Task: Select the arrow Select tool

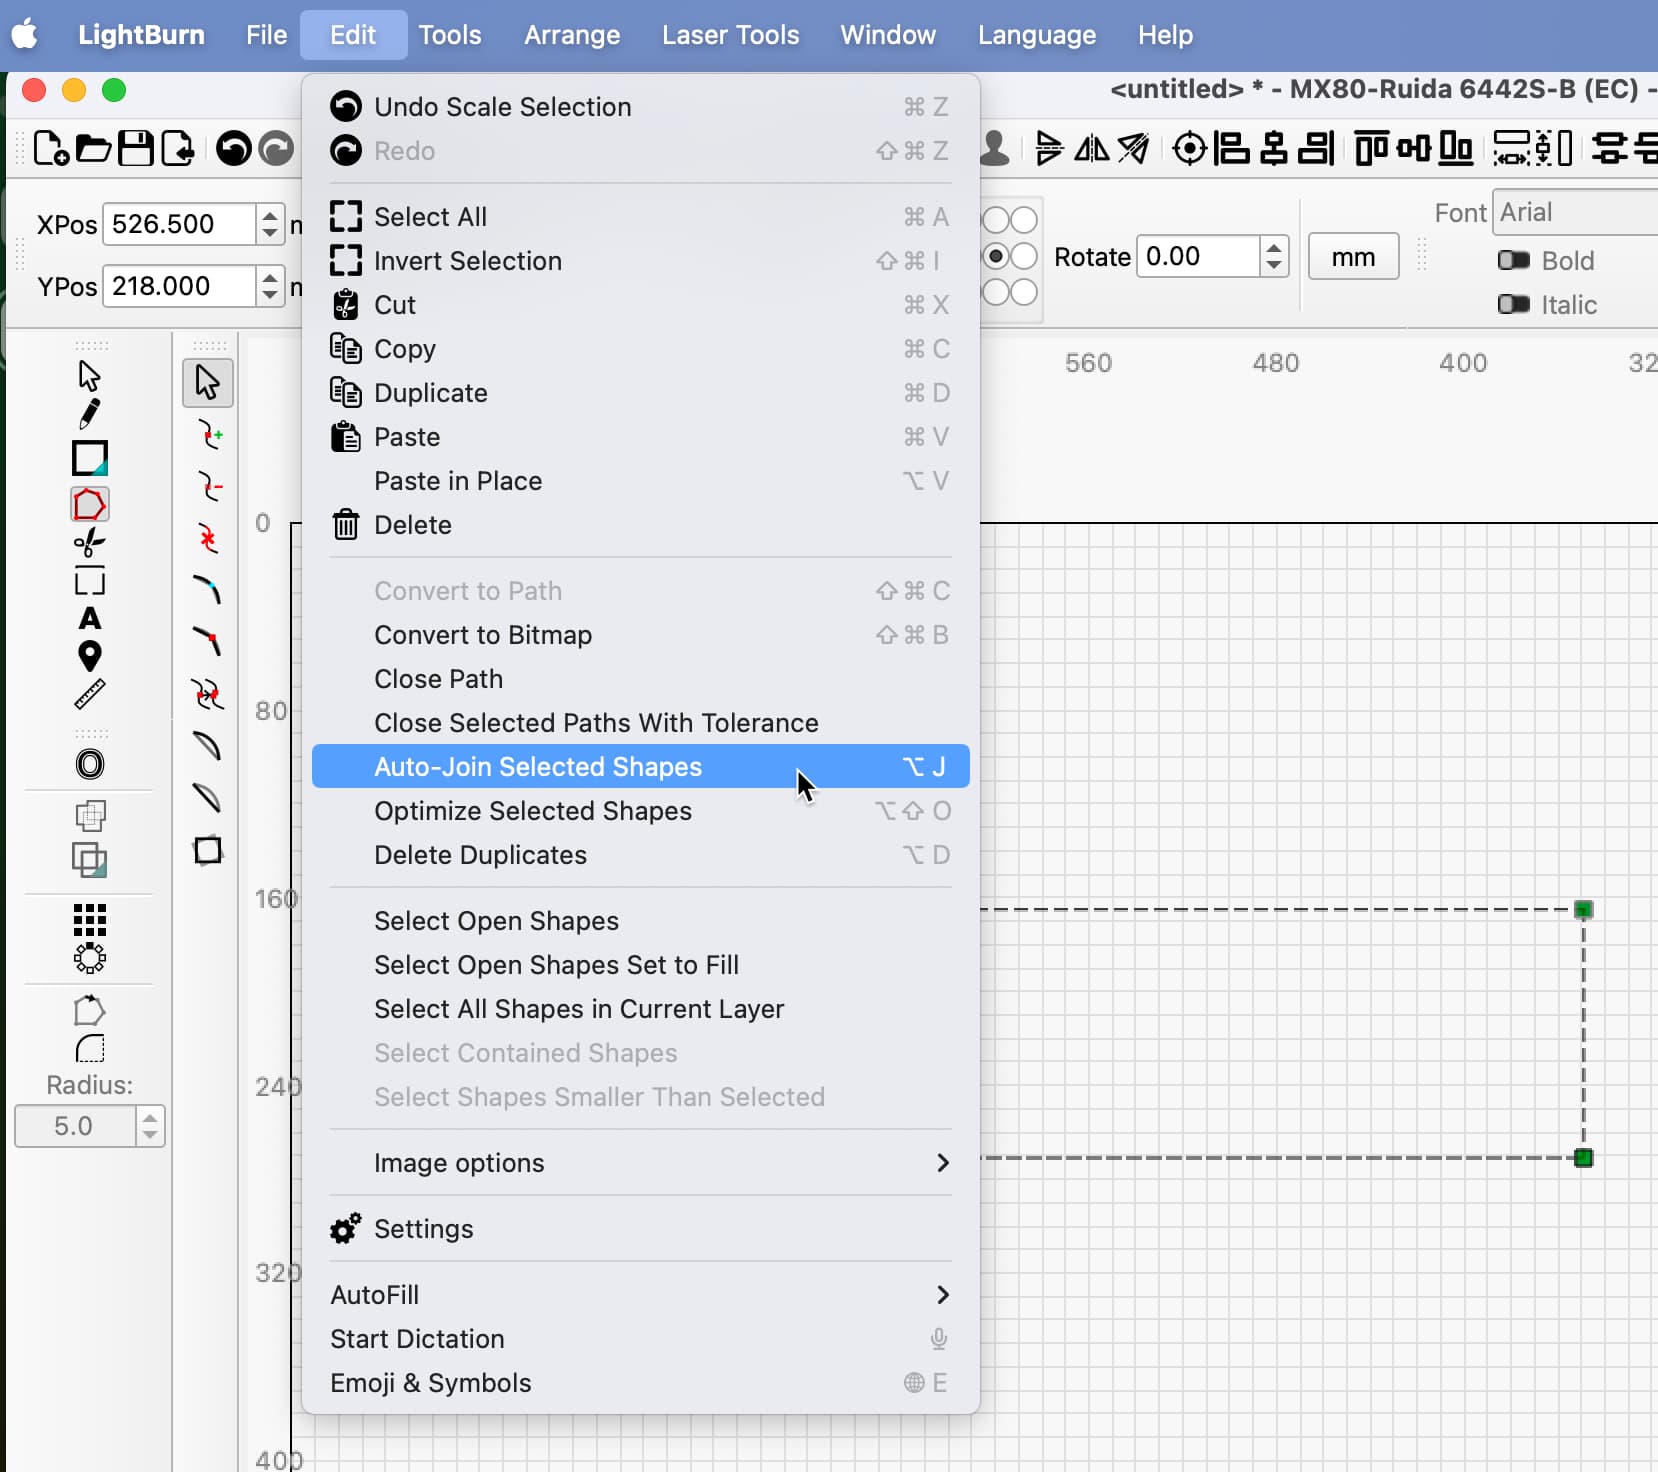Action: coord(89,376)
